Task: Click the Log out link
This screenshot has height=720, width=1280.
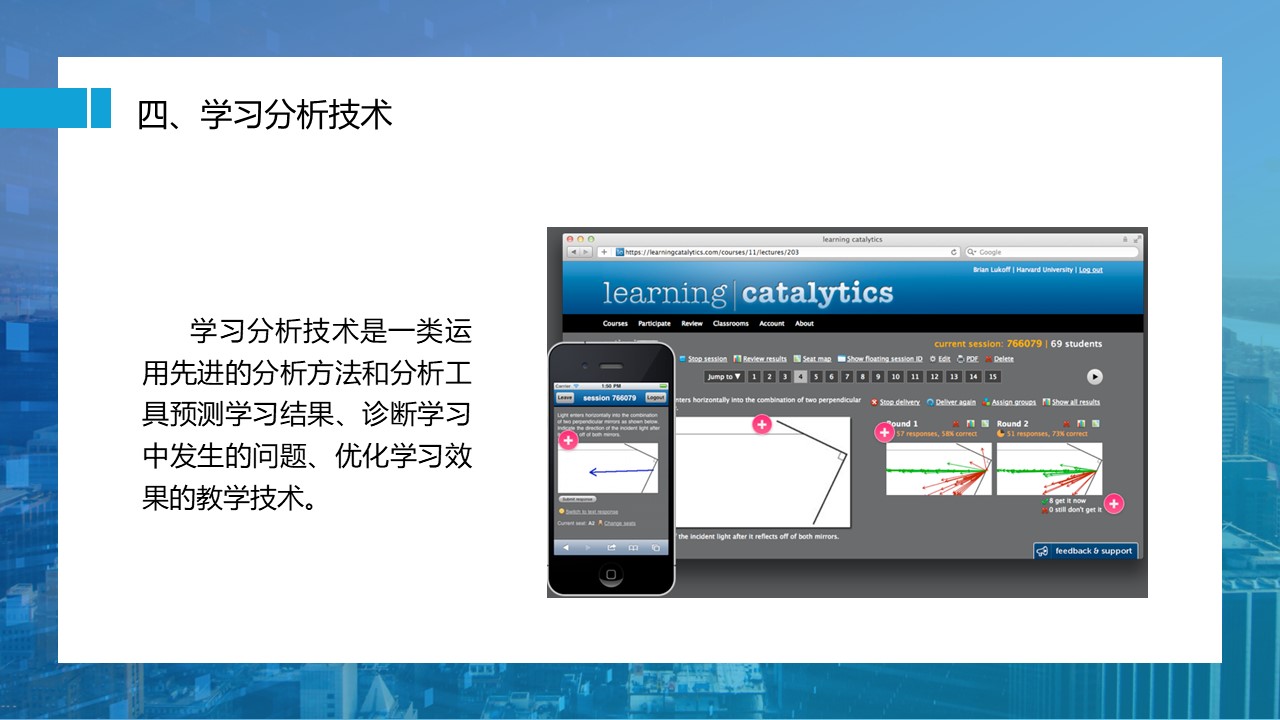Action: click(1090, 270)
